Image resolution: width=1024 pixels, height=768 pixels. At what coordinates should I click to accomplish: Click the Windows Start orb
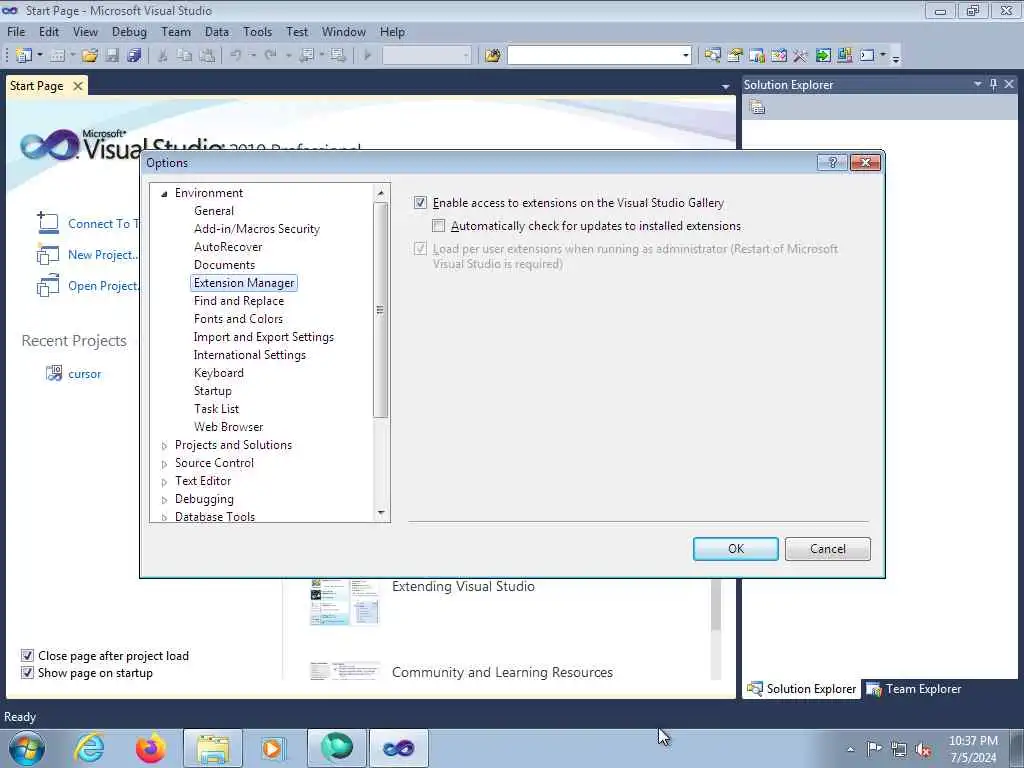point(27,748)
